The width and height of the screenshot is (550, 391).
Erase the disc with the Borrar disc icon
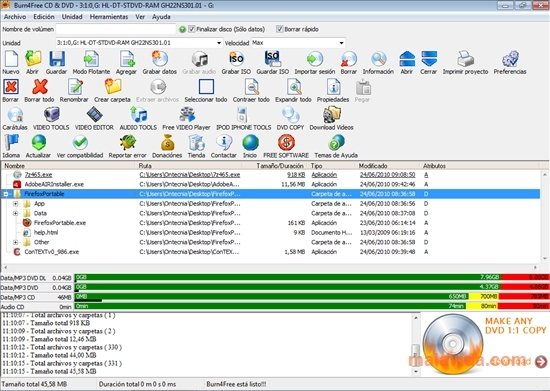tap(349, 59)
